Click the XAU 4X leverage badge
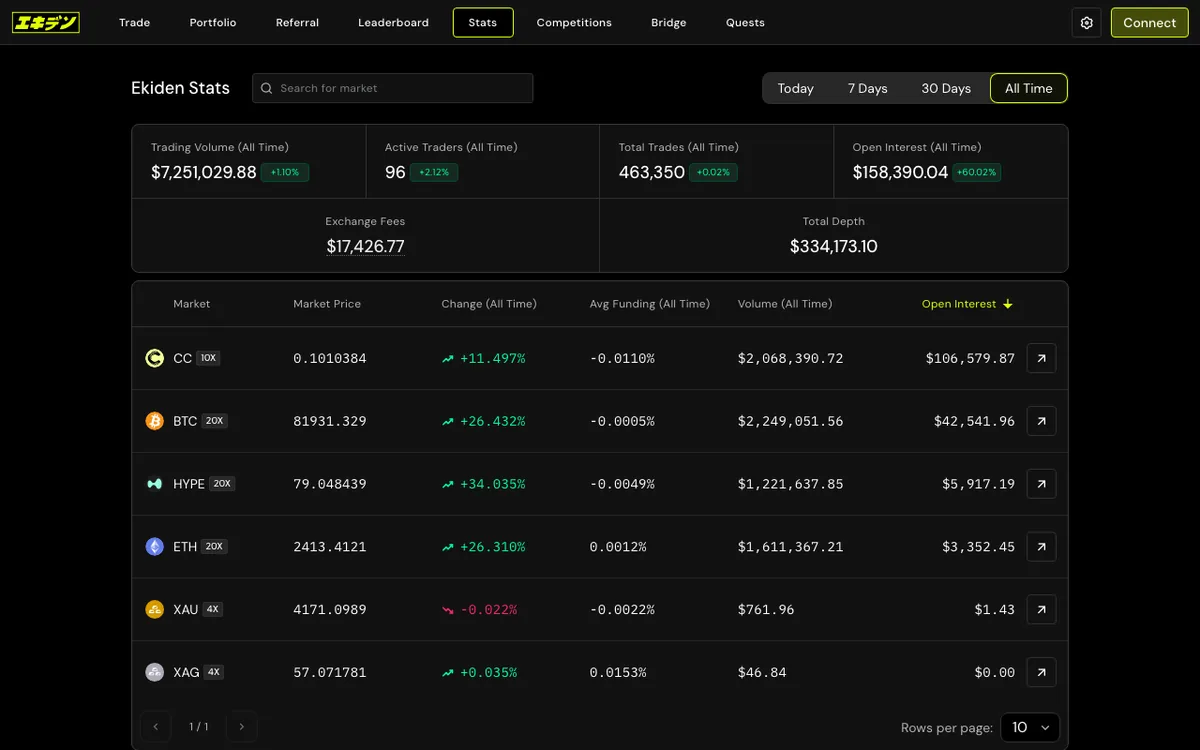 coord(213,609)
